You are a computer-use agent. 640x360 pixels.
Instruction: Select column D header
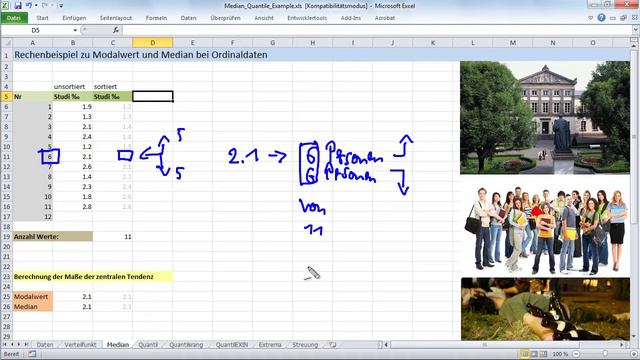pyautogui.click(x=152, y=42)
